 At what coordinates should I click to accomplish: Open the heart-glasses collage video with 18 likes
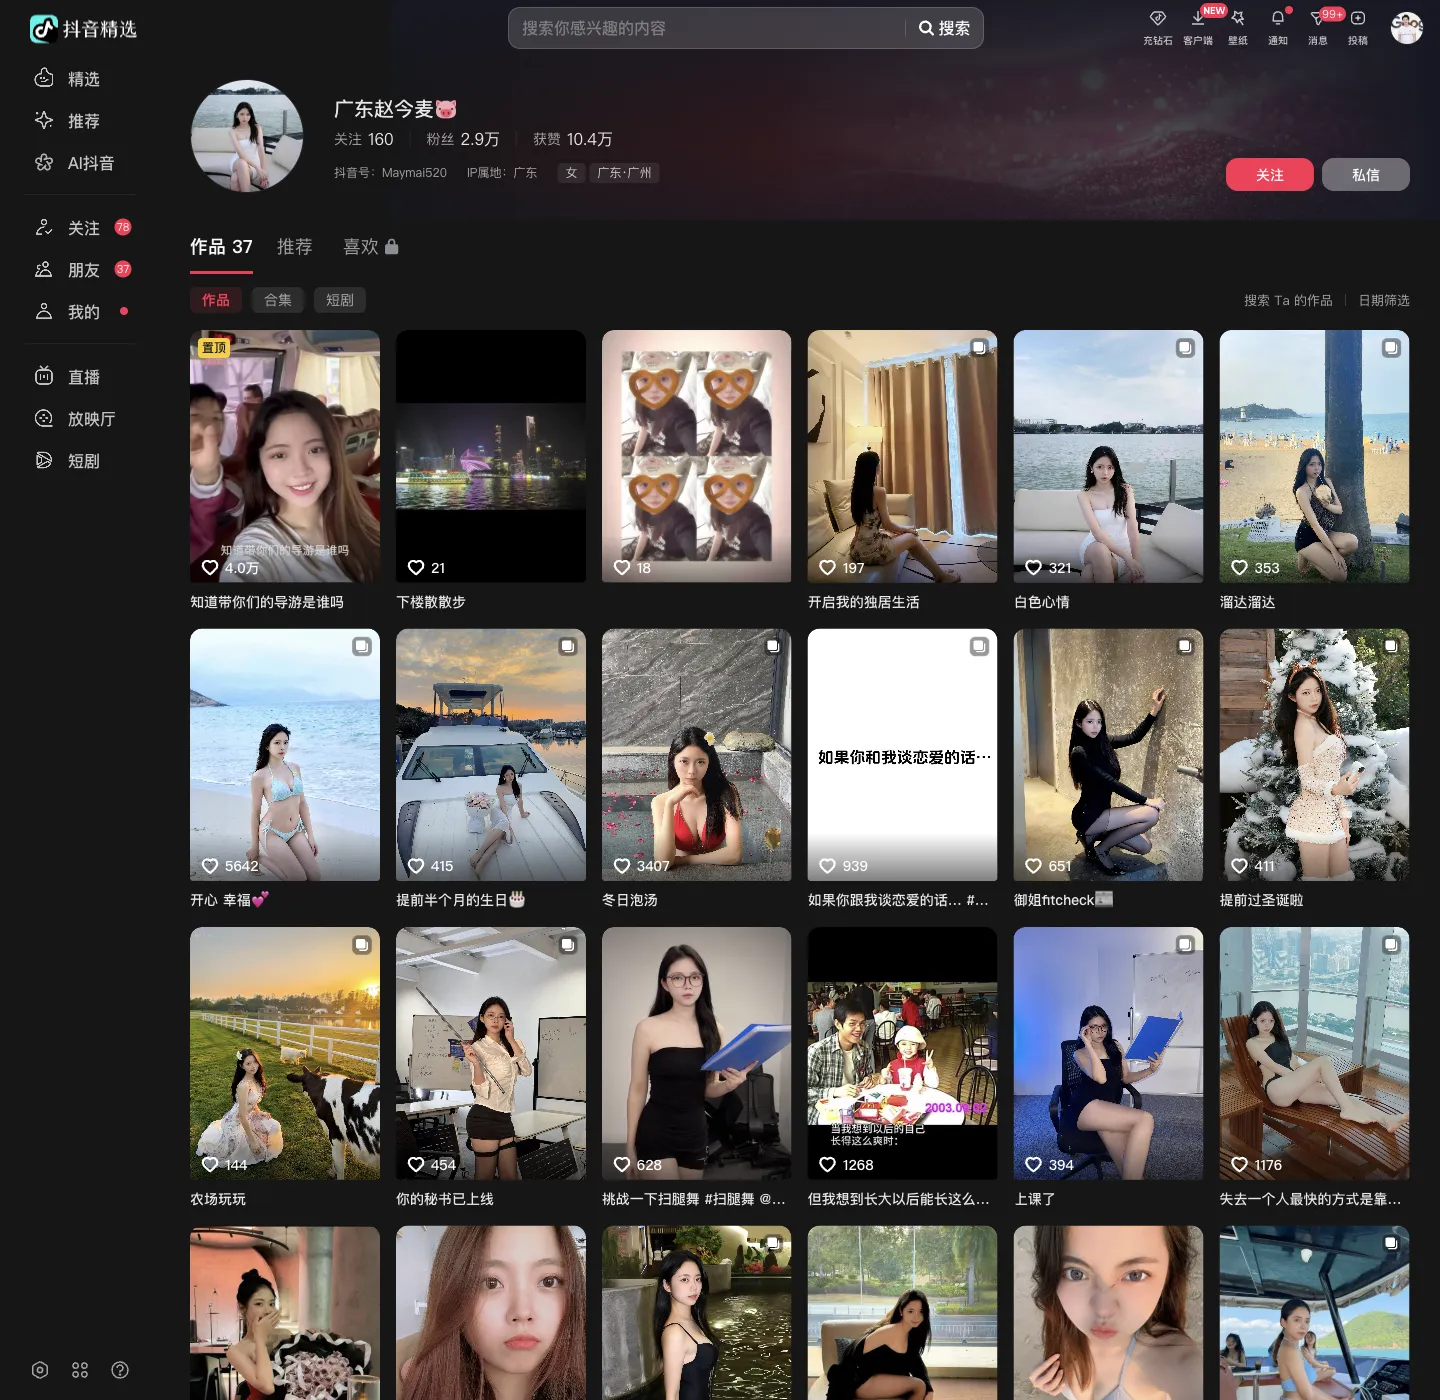click(697, 456)
